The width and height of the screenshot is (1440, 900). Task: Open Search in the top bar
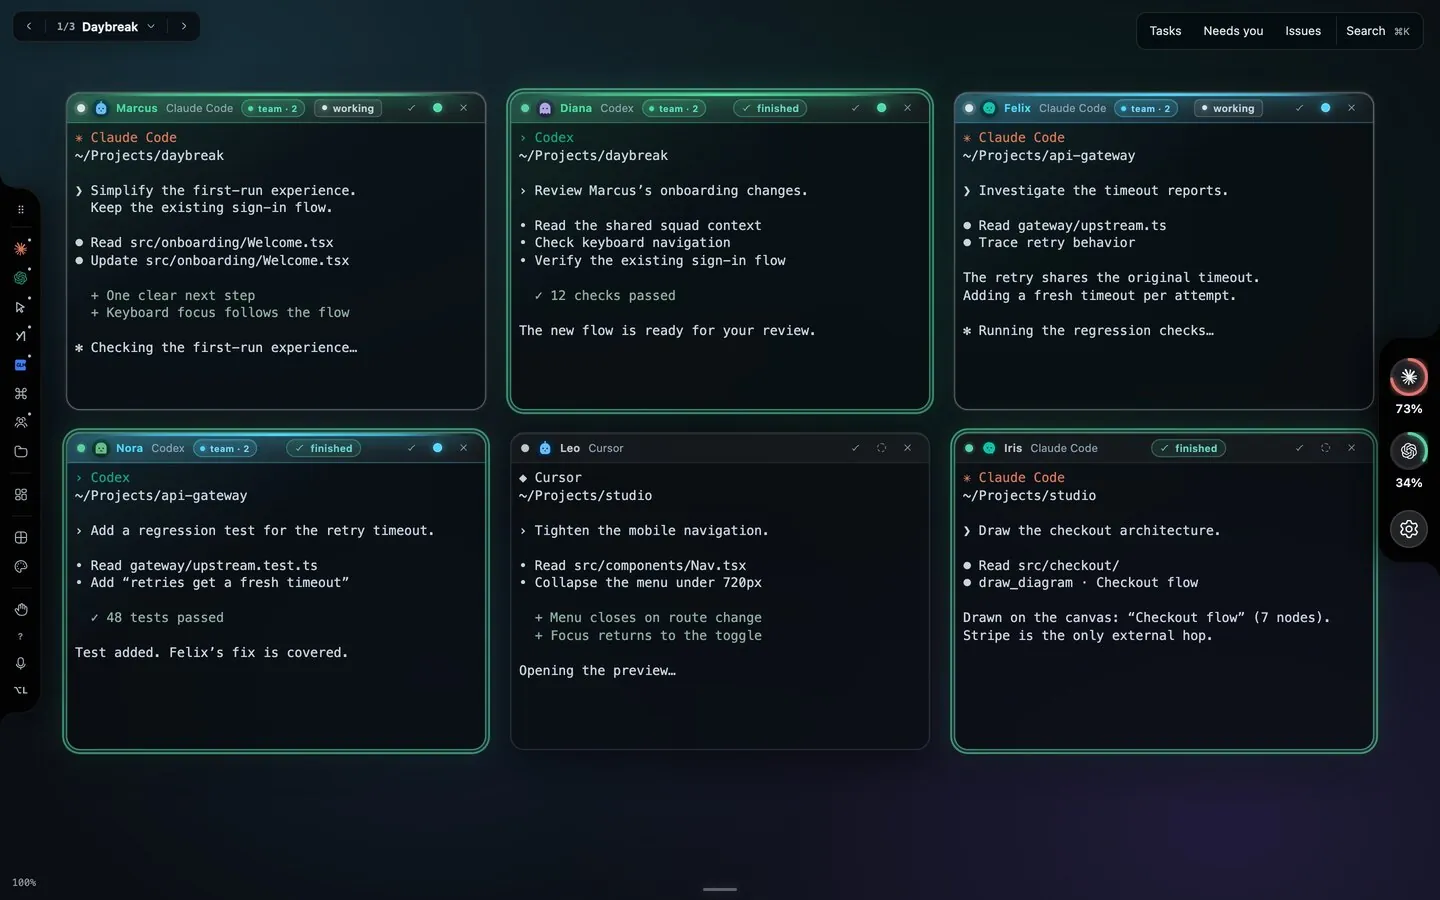click(1377, 31)
